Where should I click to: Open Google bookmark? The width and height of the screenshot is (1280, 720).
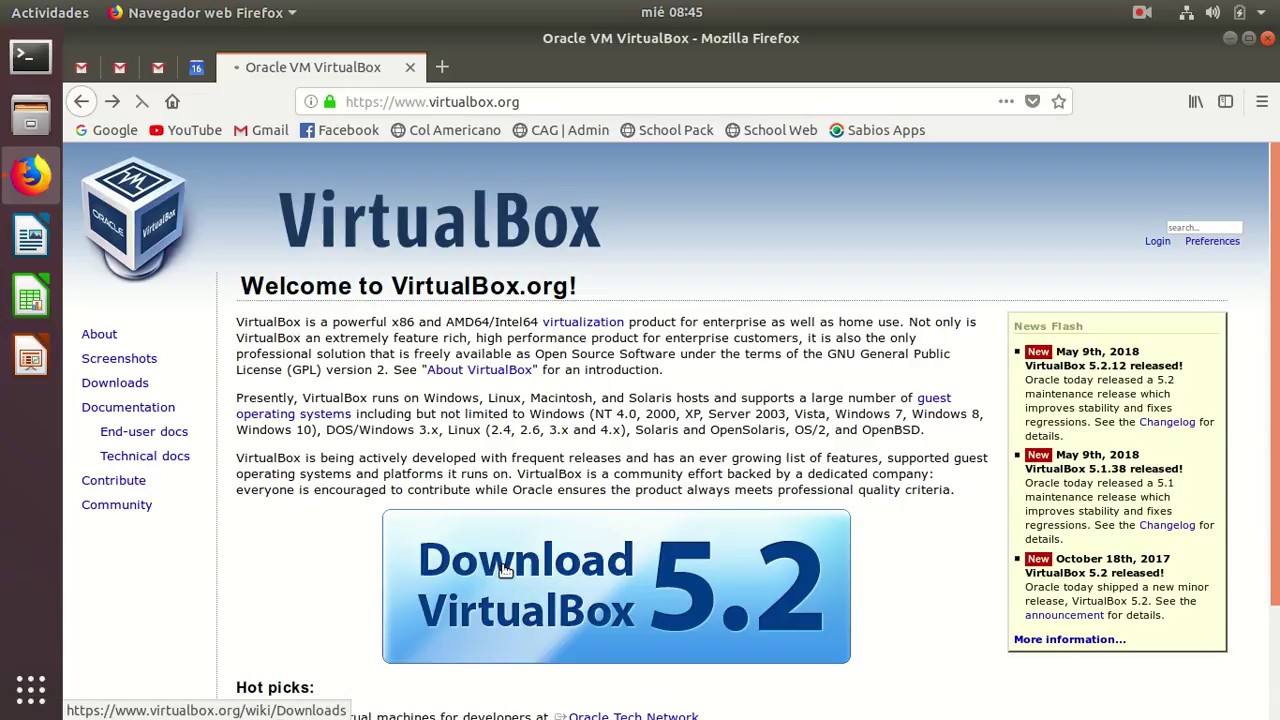point(107,130)
